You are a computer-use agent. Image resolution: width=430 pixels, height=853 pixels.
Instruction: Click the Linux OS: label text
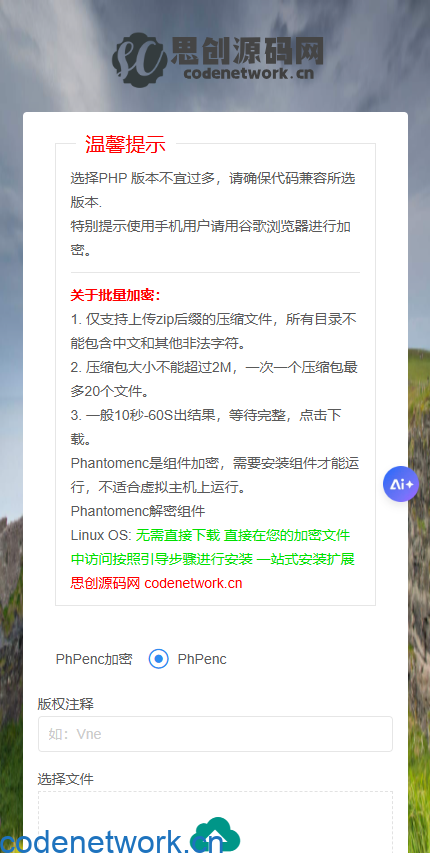(101, 535)
